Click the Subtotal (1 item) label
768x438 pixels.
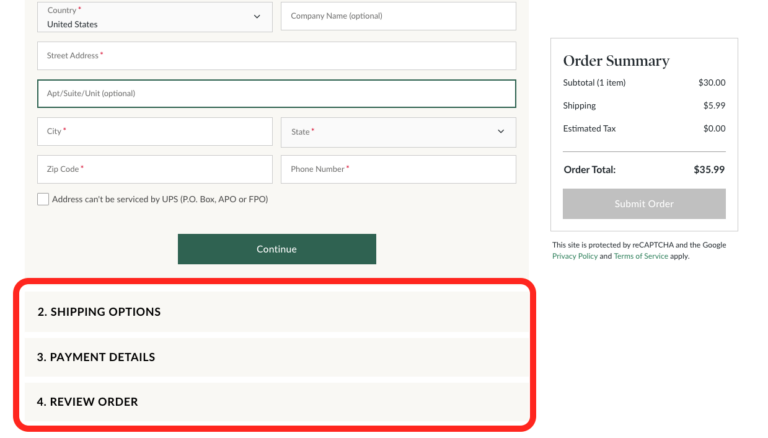pyautogui.click(x=594, y=83)
